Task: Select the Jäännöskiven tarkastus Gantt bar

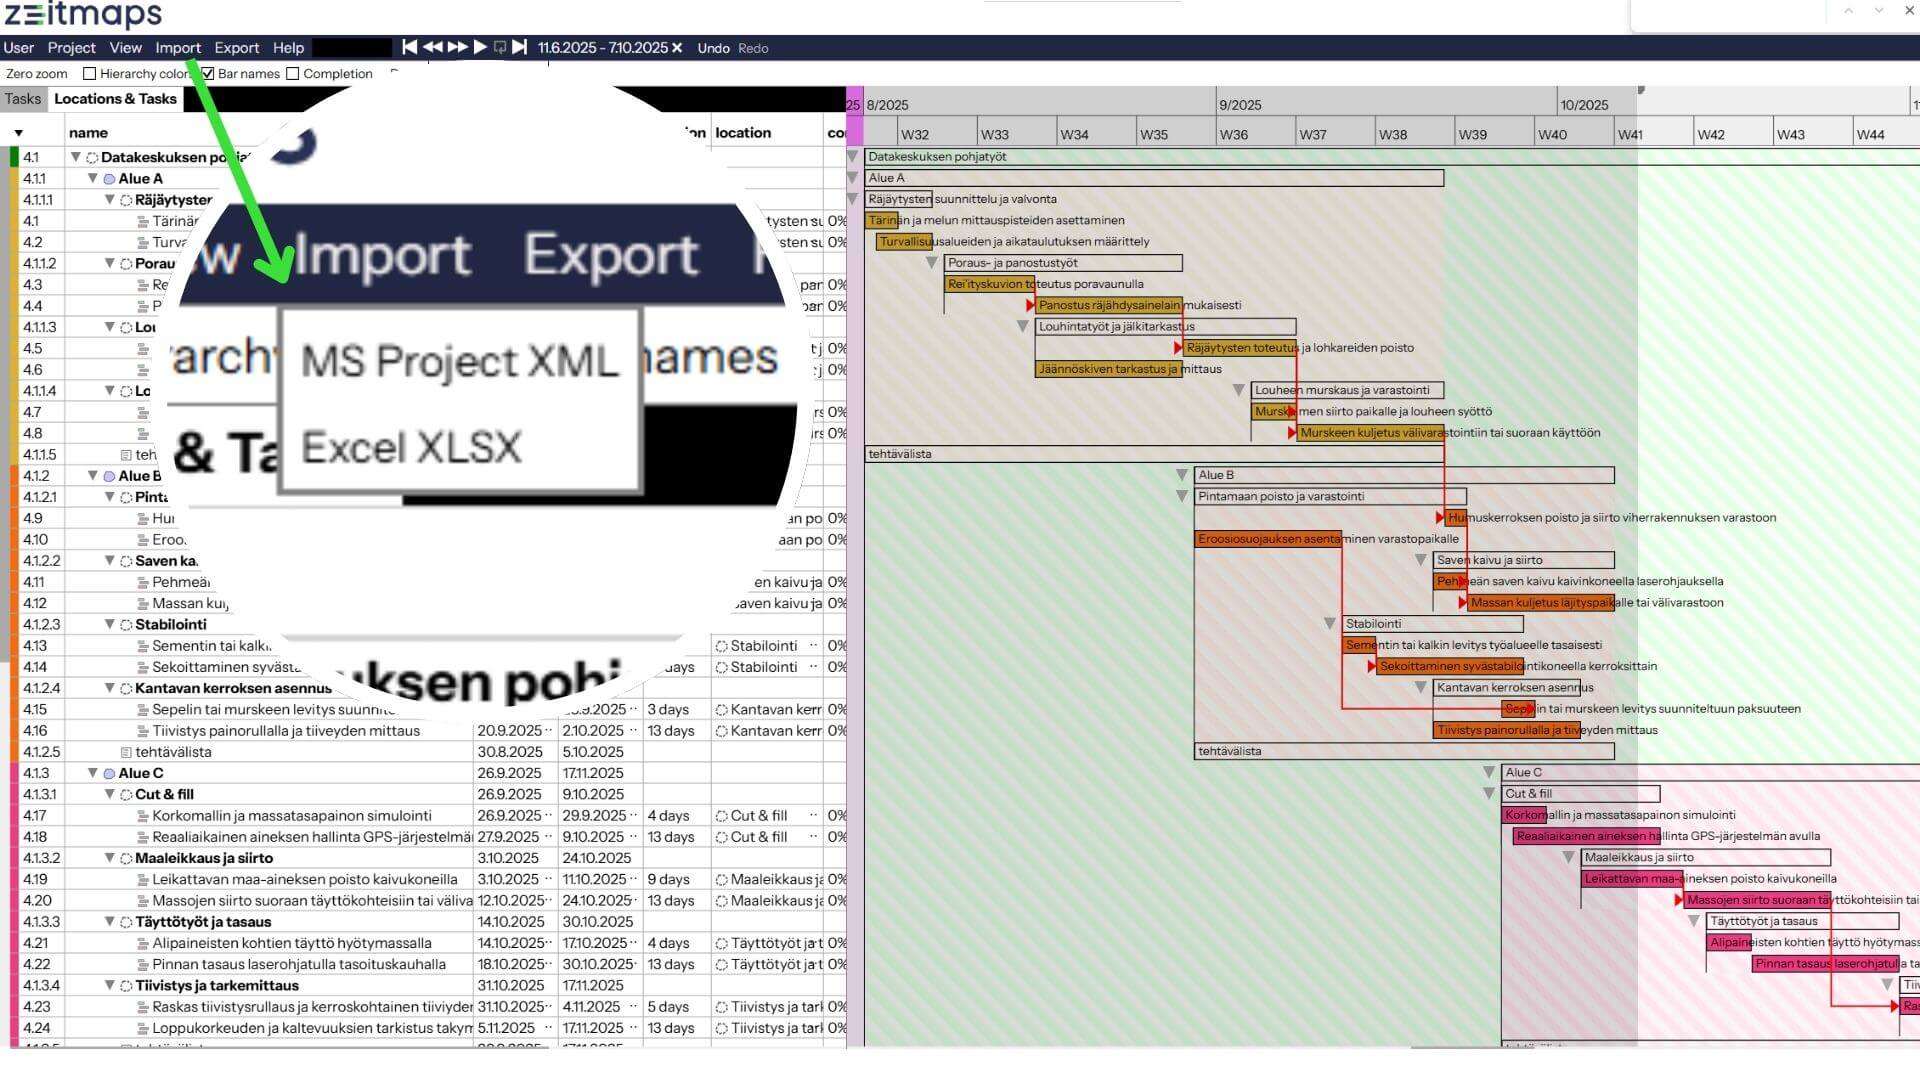Action: pyautogui.click(x=1108, y=369)
